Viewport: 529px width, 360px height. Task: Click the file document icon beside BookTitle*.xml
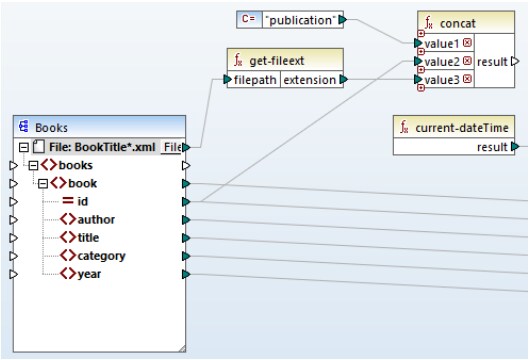39,147
